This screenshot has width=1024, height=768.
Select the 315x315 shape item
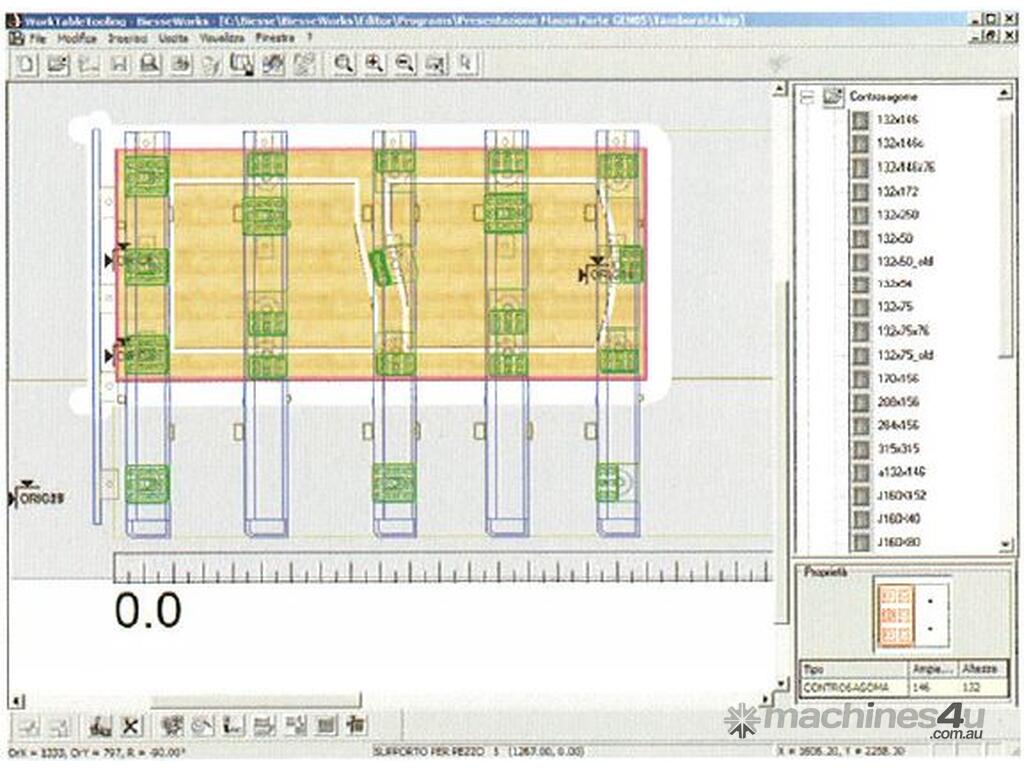(x=898, y=449)
